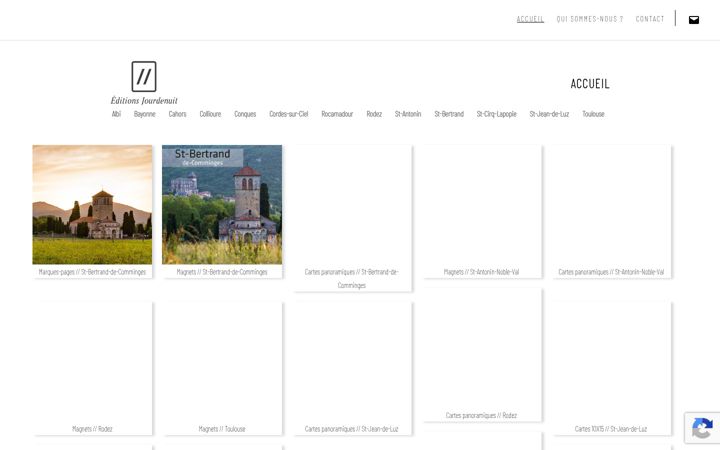Open the St-Bertrand city link in menu
720x450 pixels.
(449, 114)
